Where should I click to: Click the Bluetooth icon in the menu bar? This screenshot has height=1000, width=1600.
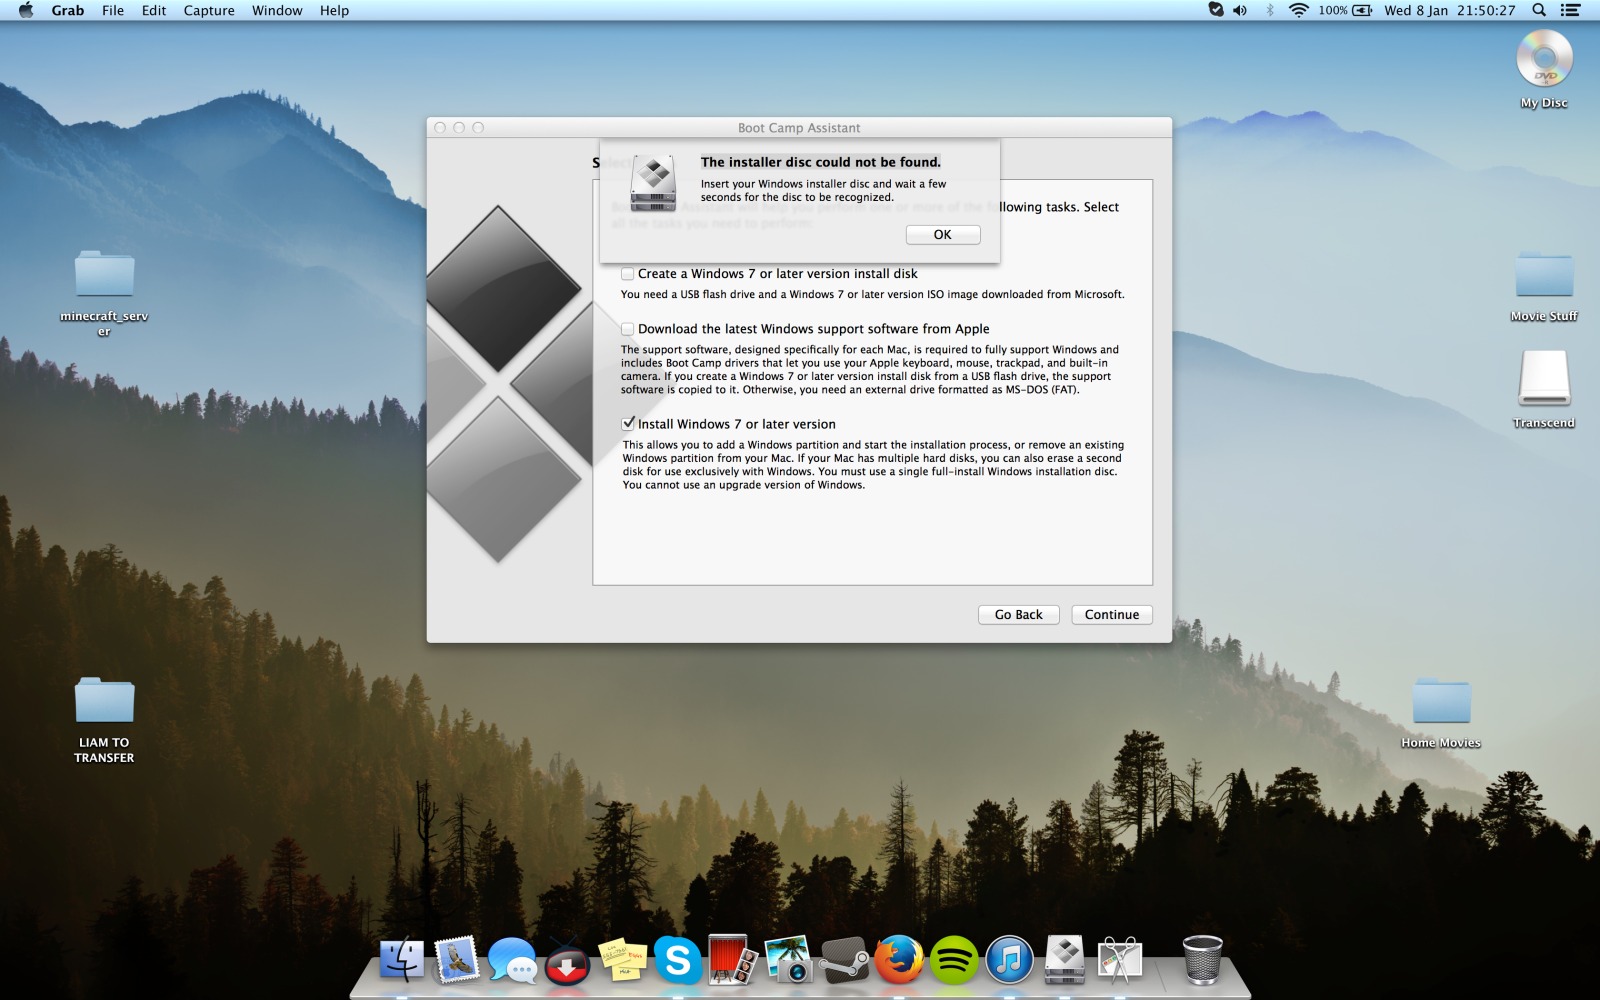tap(1270, 10)
